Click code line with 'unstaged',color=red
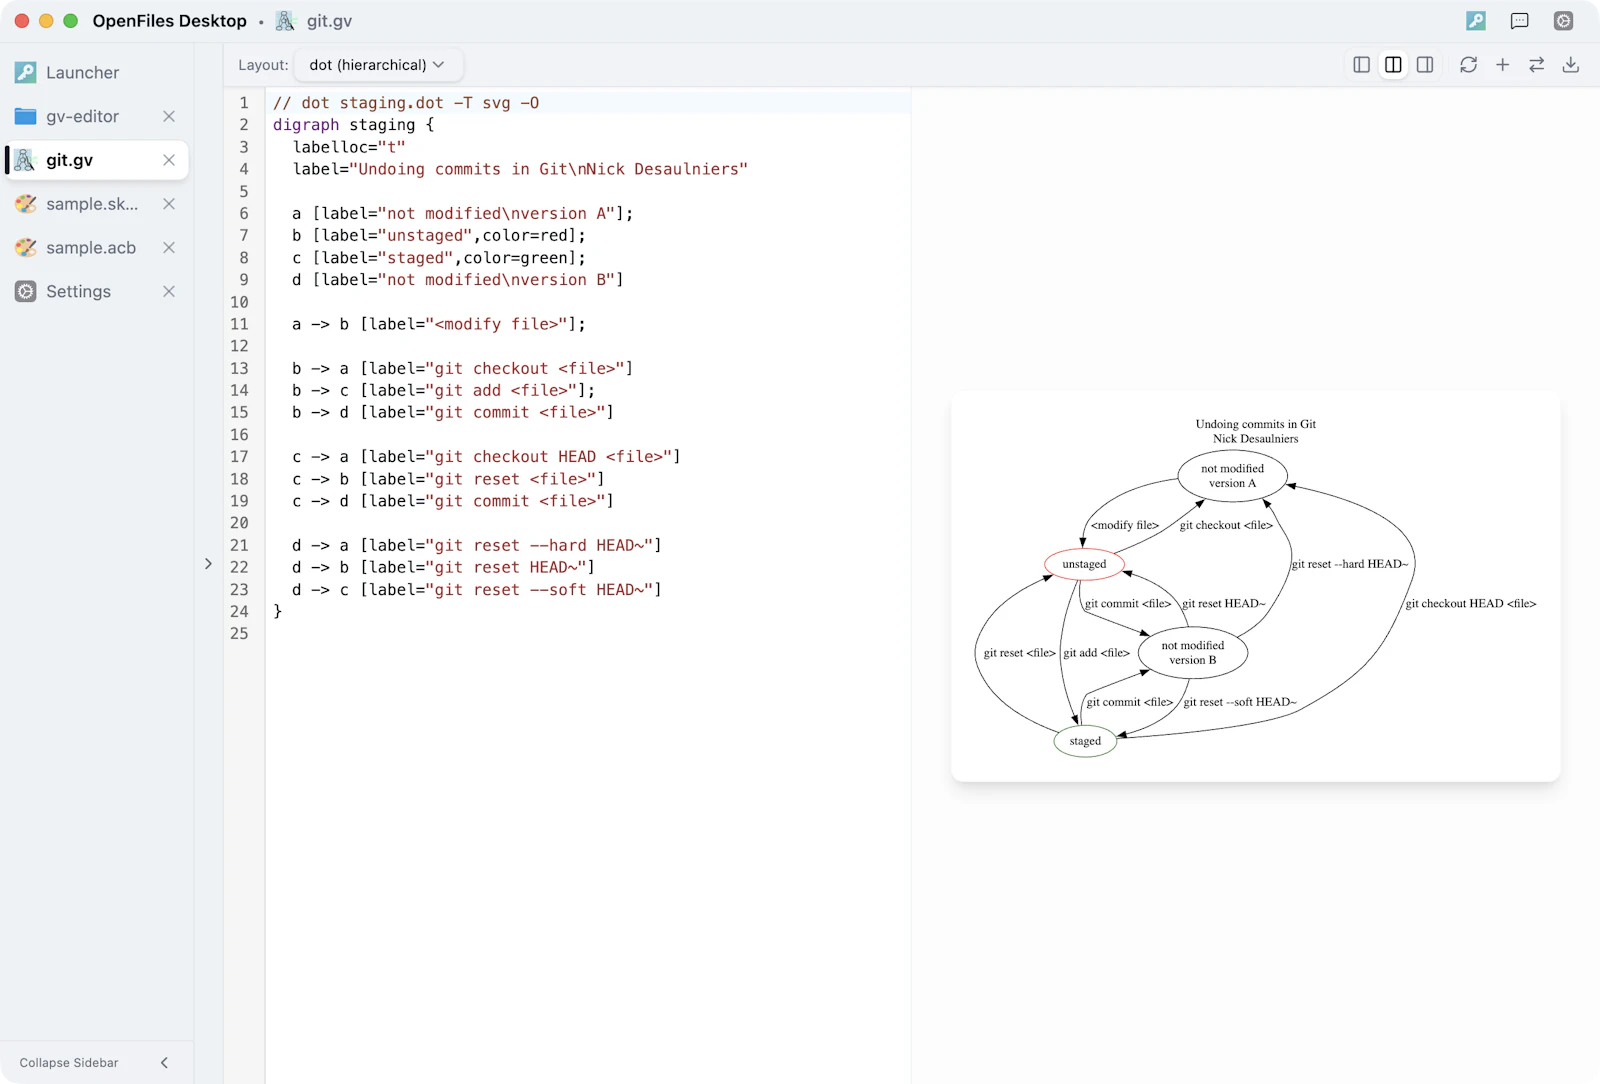The width and height of the screenshot is (1600, 1084). 439,236
